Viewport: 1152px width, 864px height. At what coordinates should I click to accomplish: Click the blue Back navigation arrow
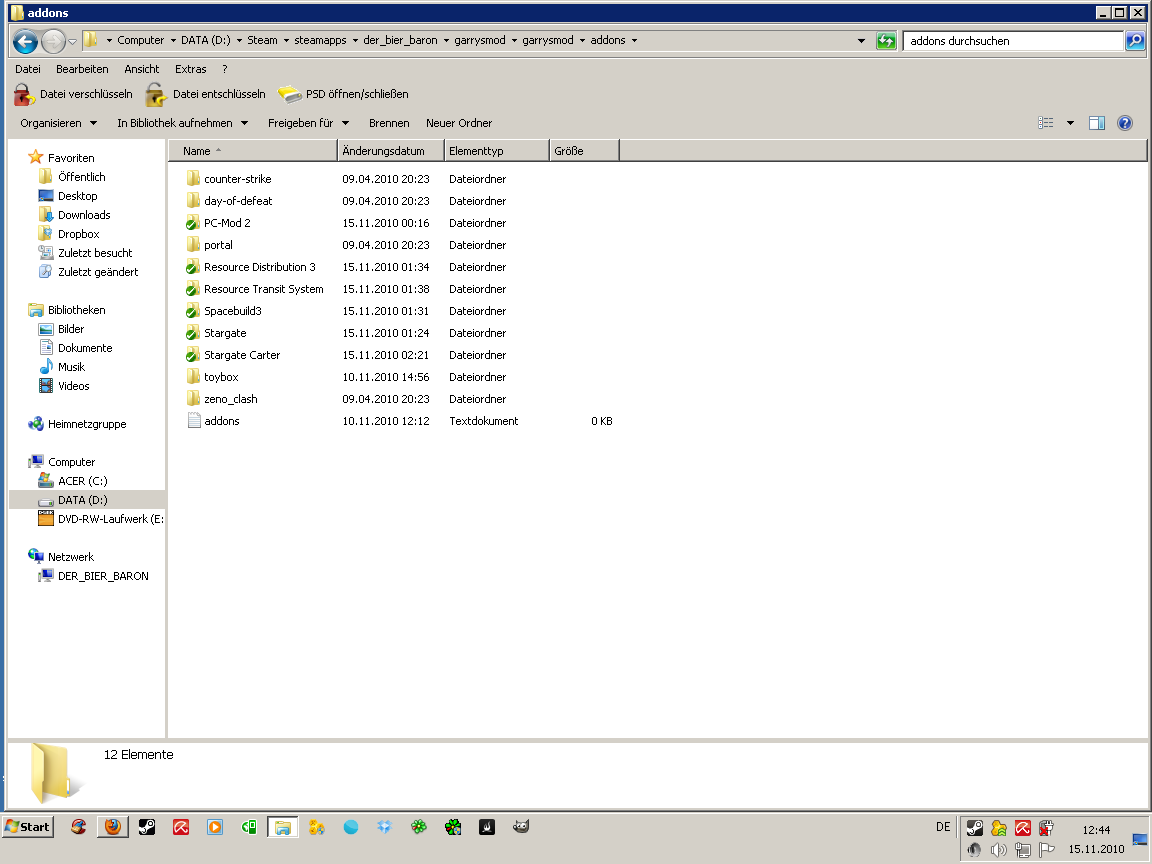(x=26, y=41)
